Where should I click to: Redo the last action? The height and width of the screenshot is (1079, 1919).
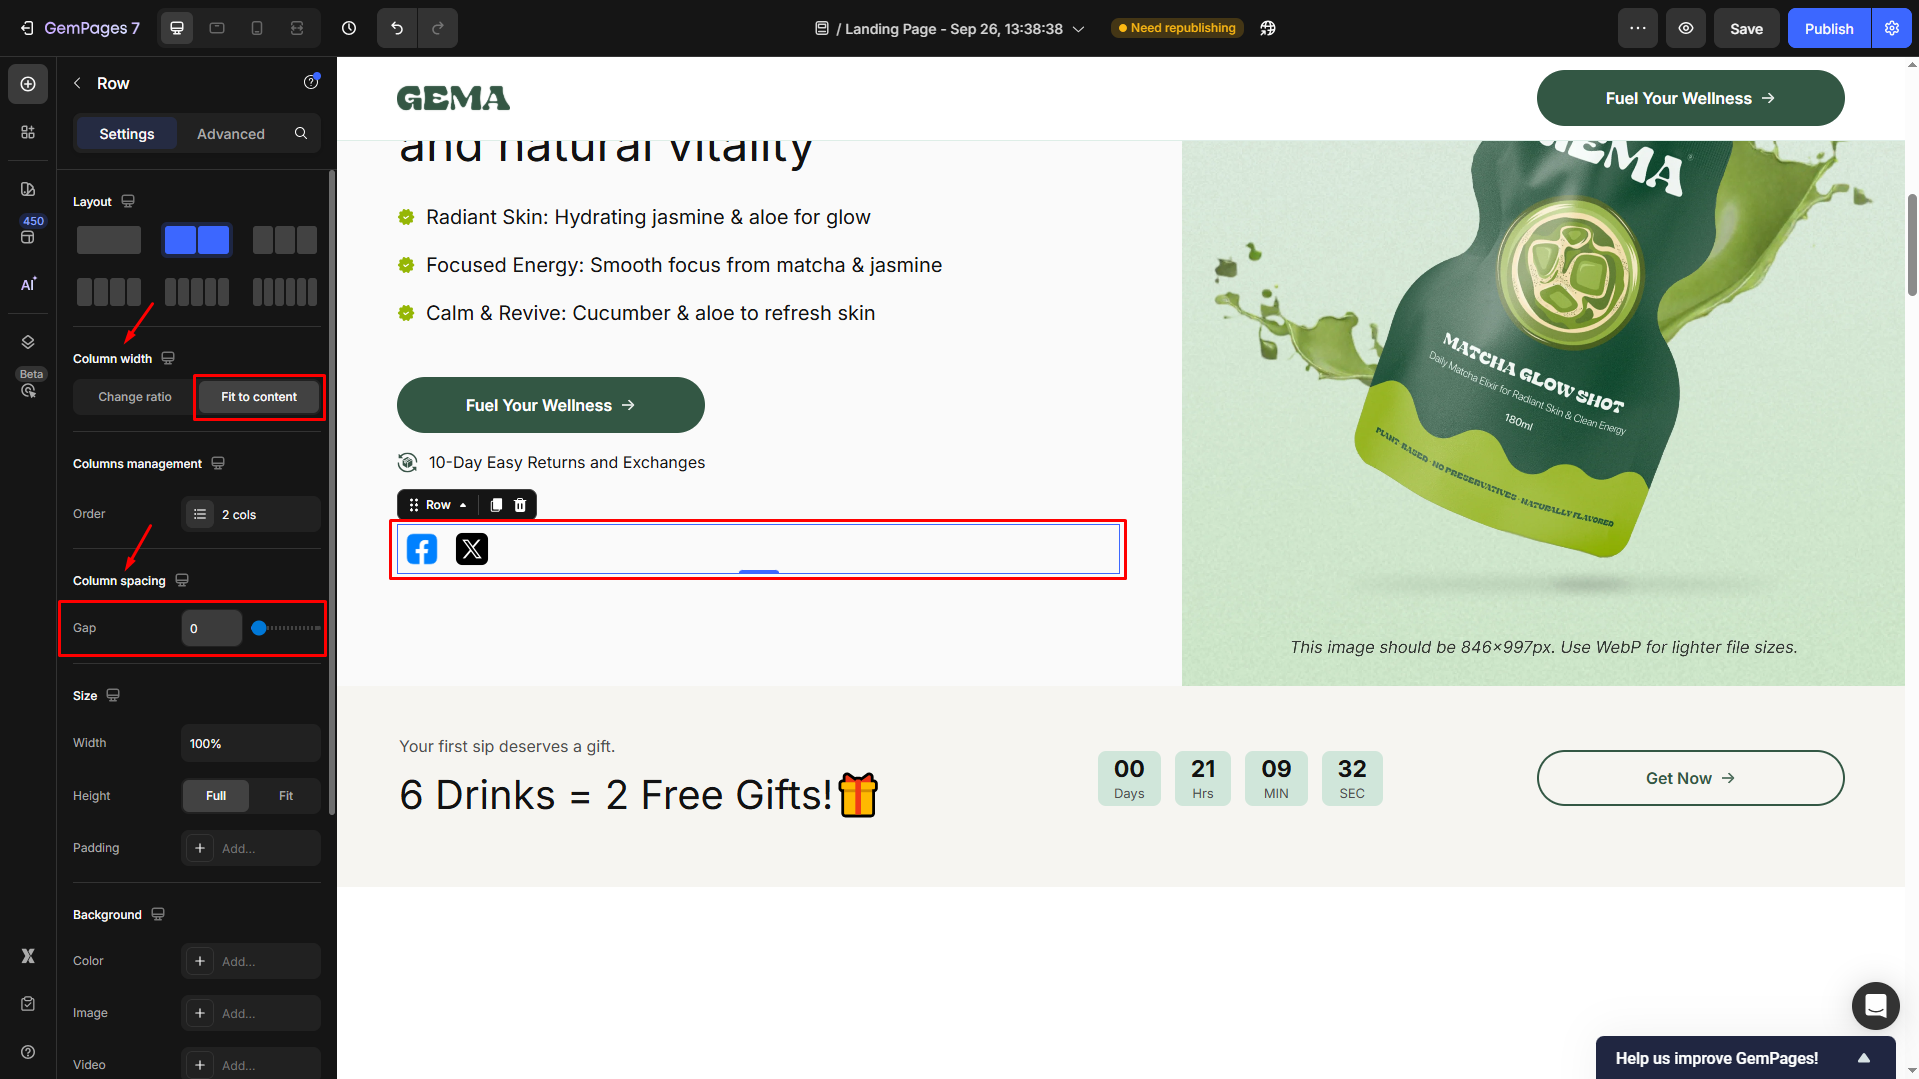point(438,28)
